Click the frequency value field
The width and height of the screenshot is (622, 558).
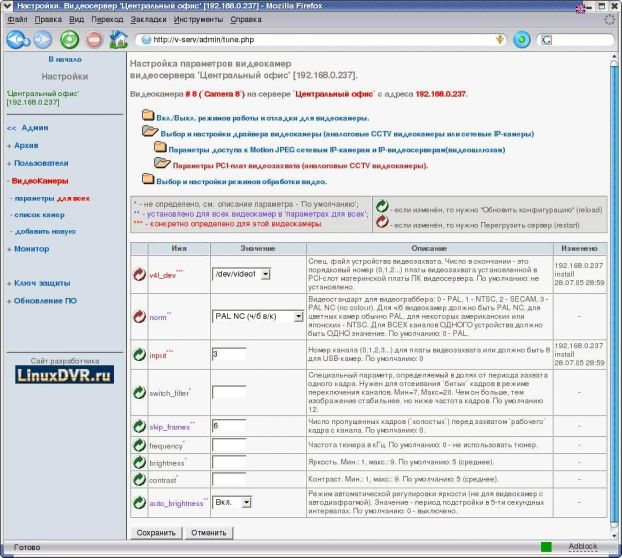229,445
